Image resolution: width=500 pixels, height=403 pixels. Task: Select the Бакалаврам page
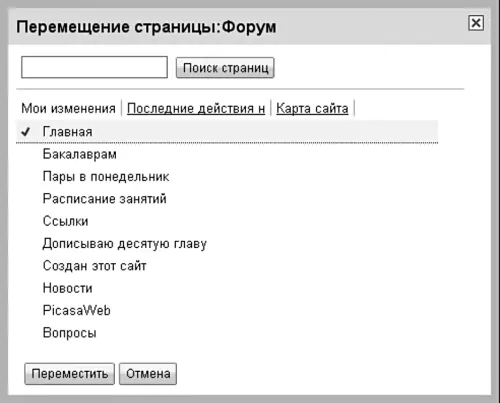pos(80,154)
